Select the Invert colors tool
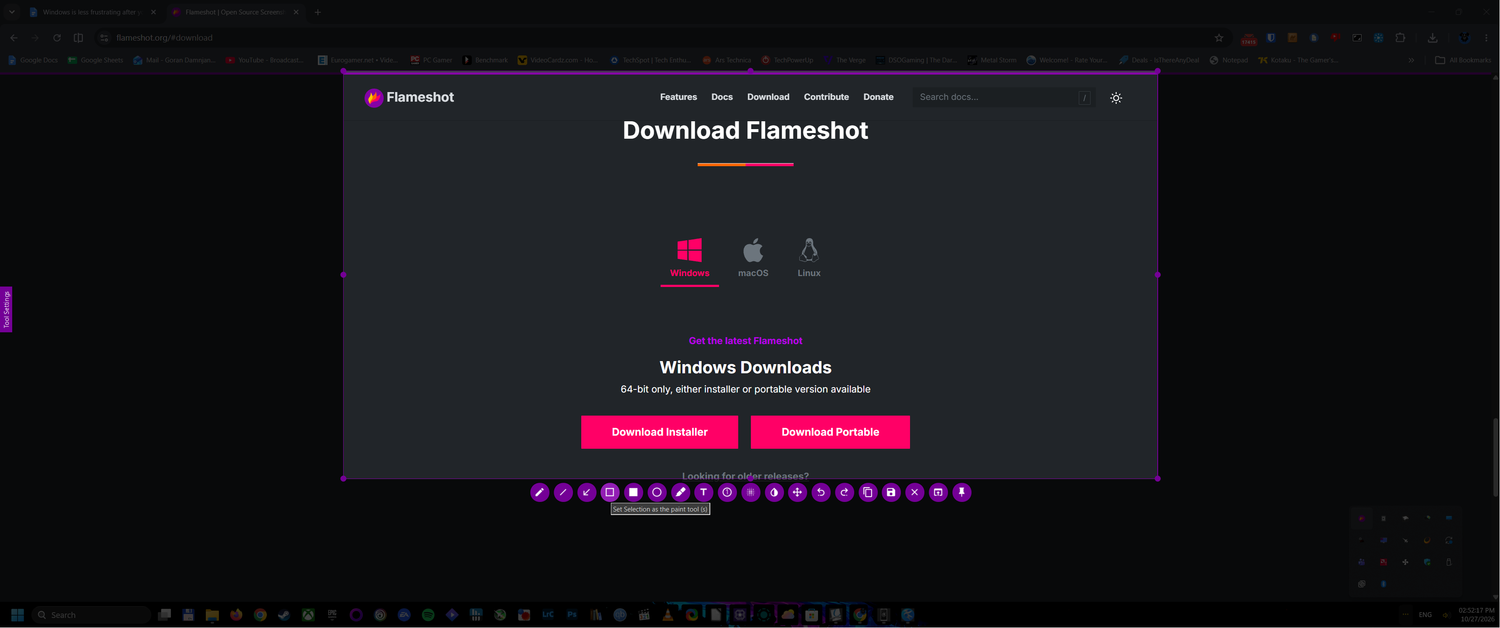1500x628 pixels. click(x=774, y=492)
